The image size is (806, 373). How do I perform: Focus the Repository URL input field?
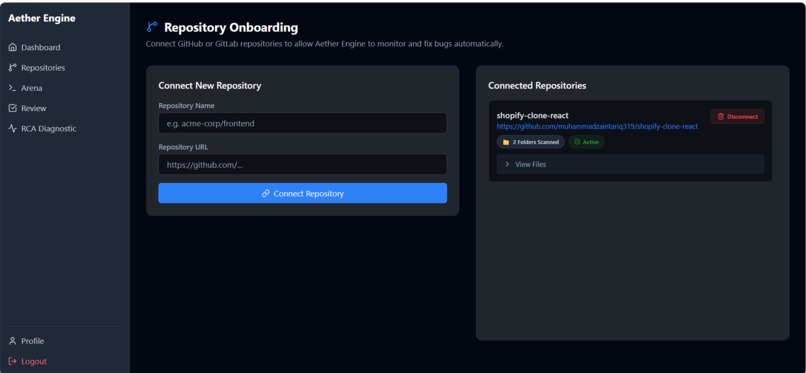pos(302,164)
